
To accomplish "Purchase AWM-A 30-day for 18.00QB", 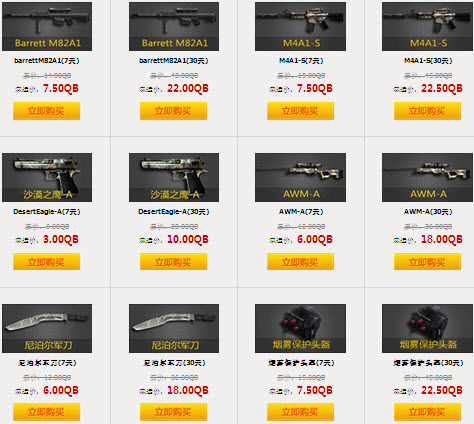I will click(427, 262).
